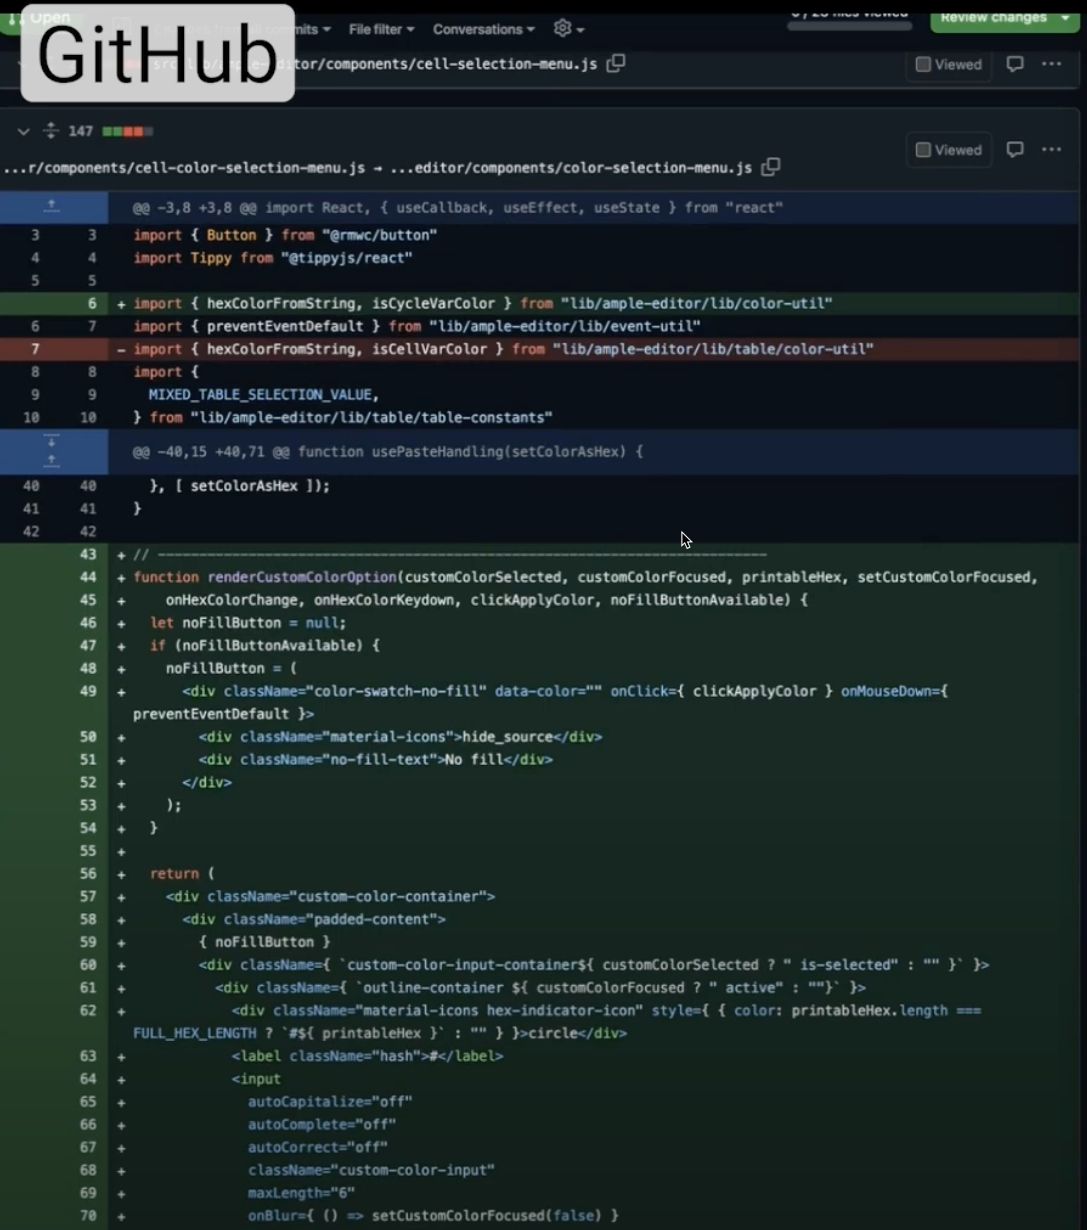Click the 'outline-container' div line 61
The width and height of the screenshot is (1087, 1230).
coord(540,988)
